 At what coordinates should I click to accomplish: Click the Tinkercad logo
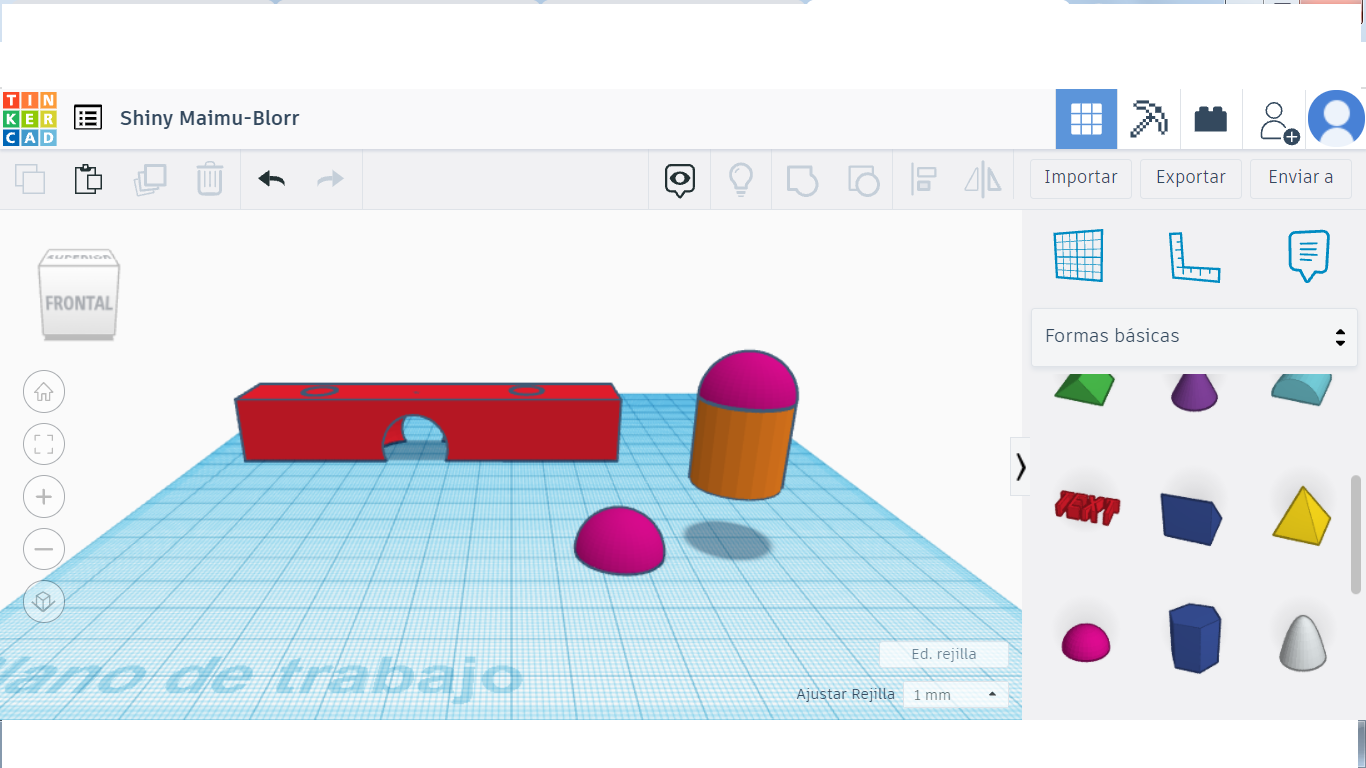pos(30,119)
